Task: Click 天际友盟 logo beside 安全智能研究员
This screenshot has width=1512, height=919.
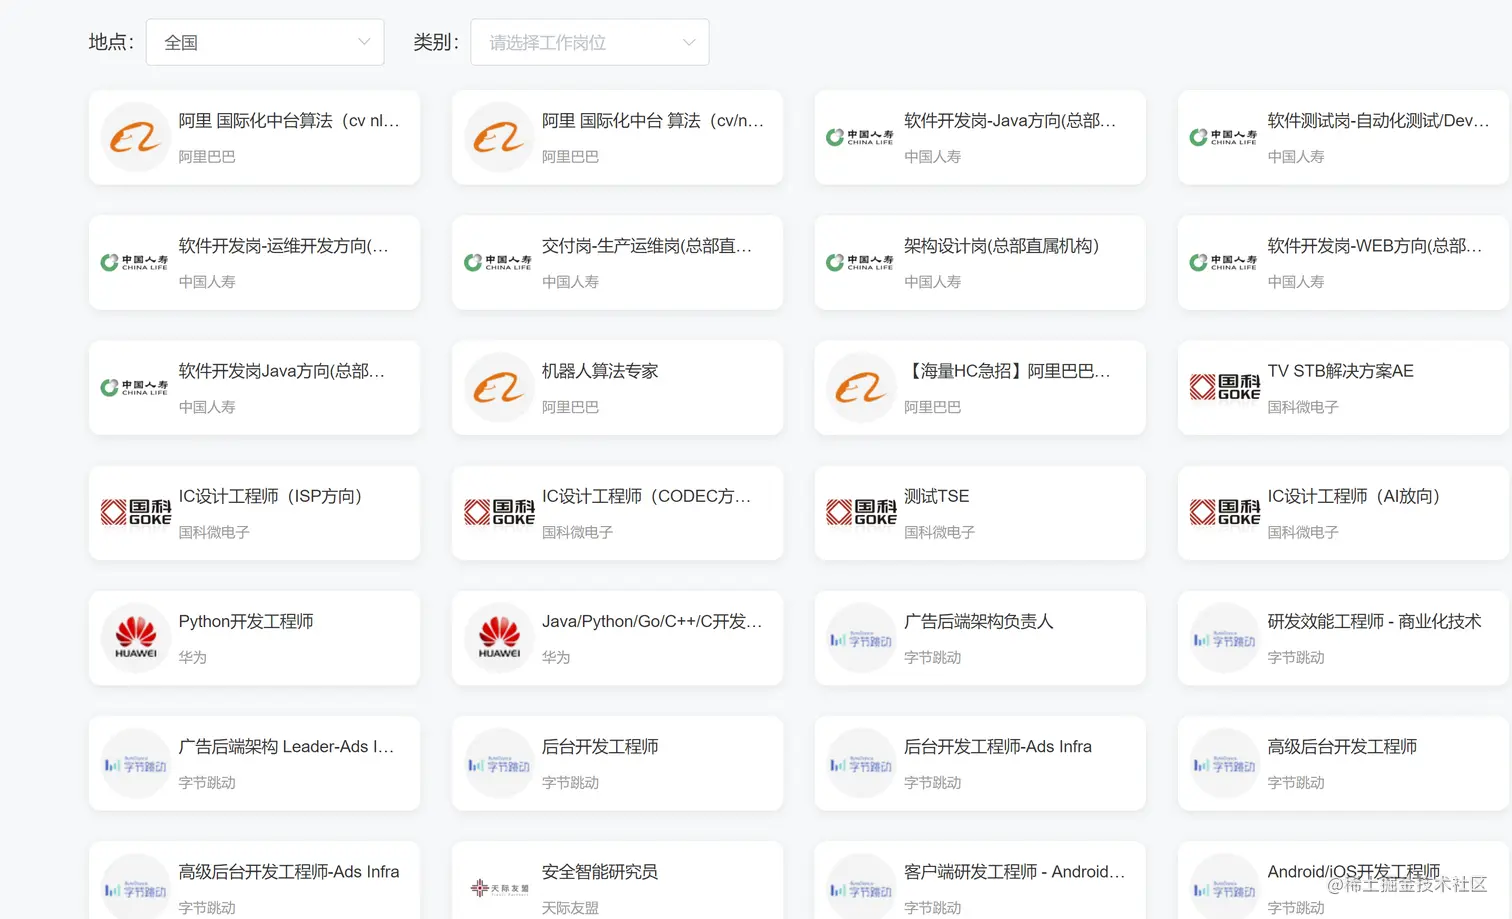Action: coord(499,887)
